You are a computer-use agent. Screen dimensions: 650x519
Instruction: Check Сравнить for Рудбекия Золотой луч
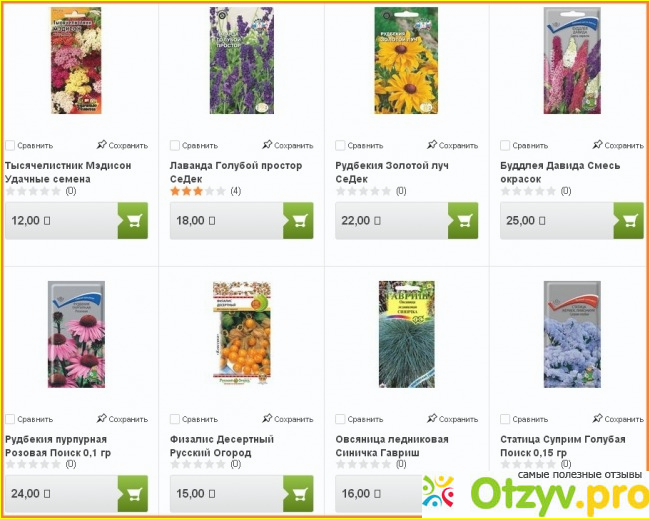[340, 146]
